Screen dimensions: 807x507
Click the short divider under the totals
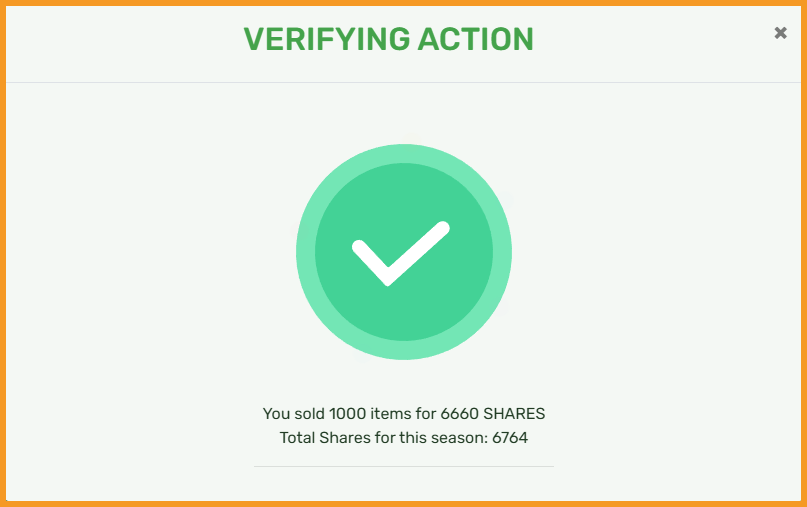point(404,466)
